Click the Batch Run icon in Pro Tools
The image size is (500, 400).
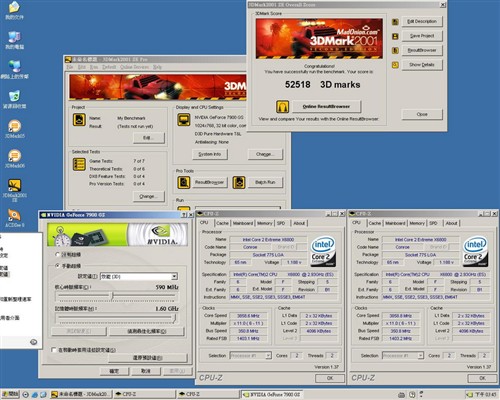pos(239,182)
